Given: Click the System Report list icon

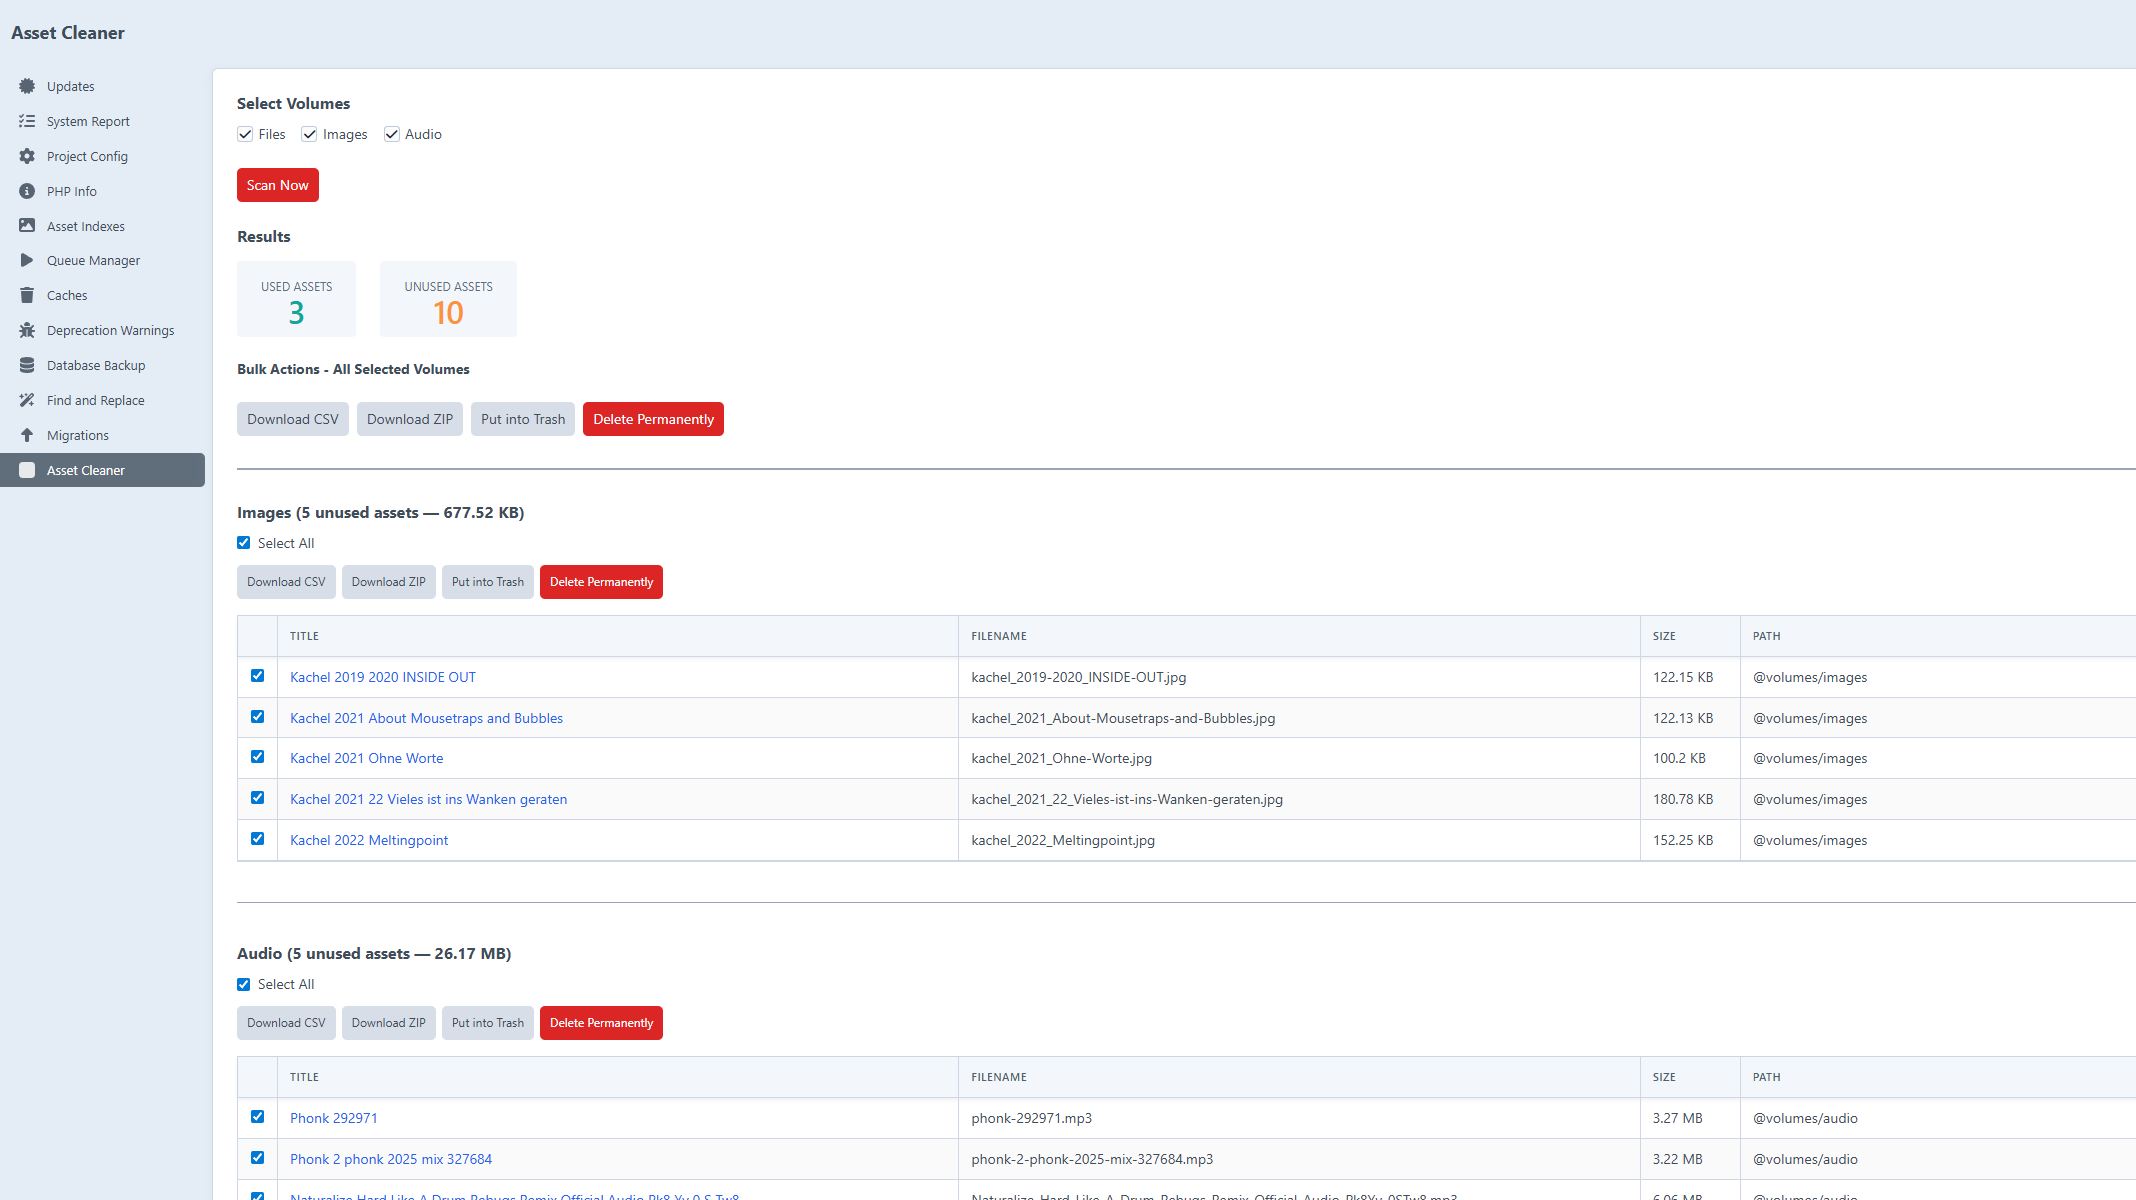Looking at the screenshot, I should coord(27,121).
